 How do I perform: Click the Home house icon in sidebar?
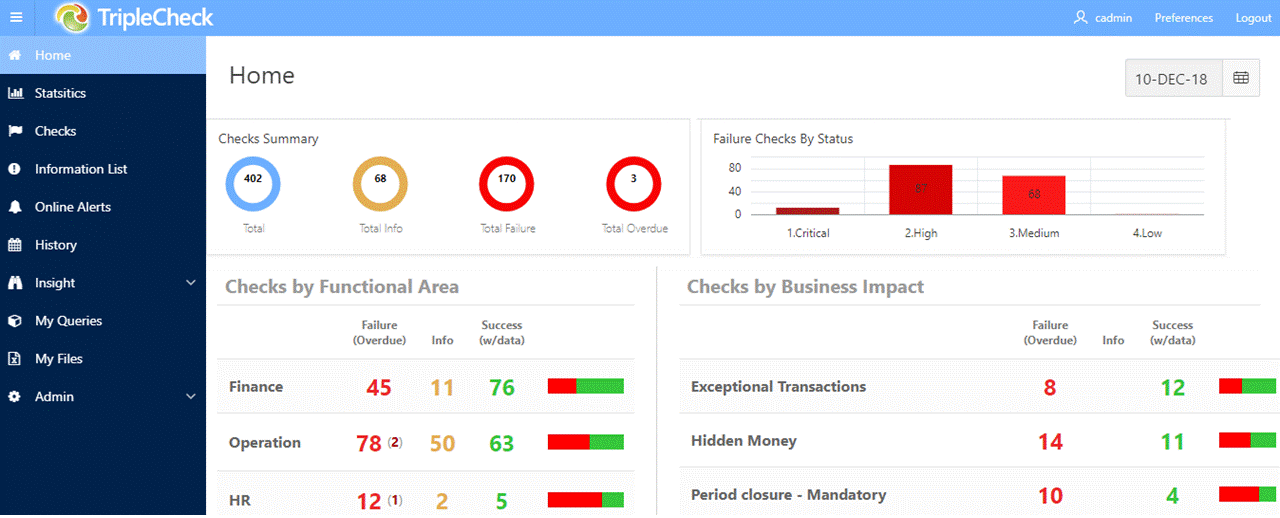coord(15,55)
